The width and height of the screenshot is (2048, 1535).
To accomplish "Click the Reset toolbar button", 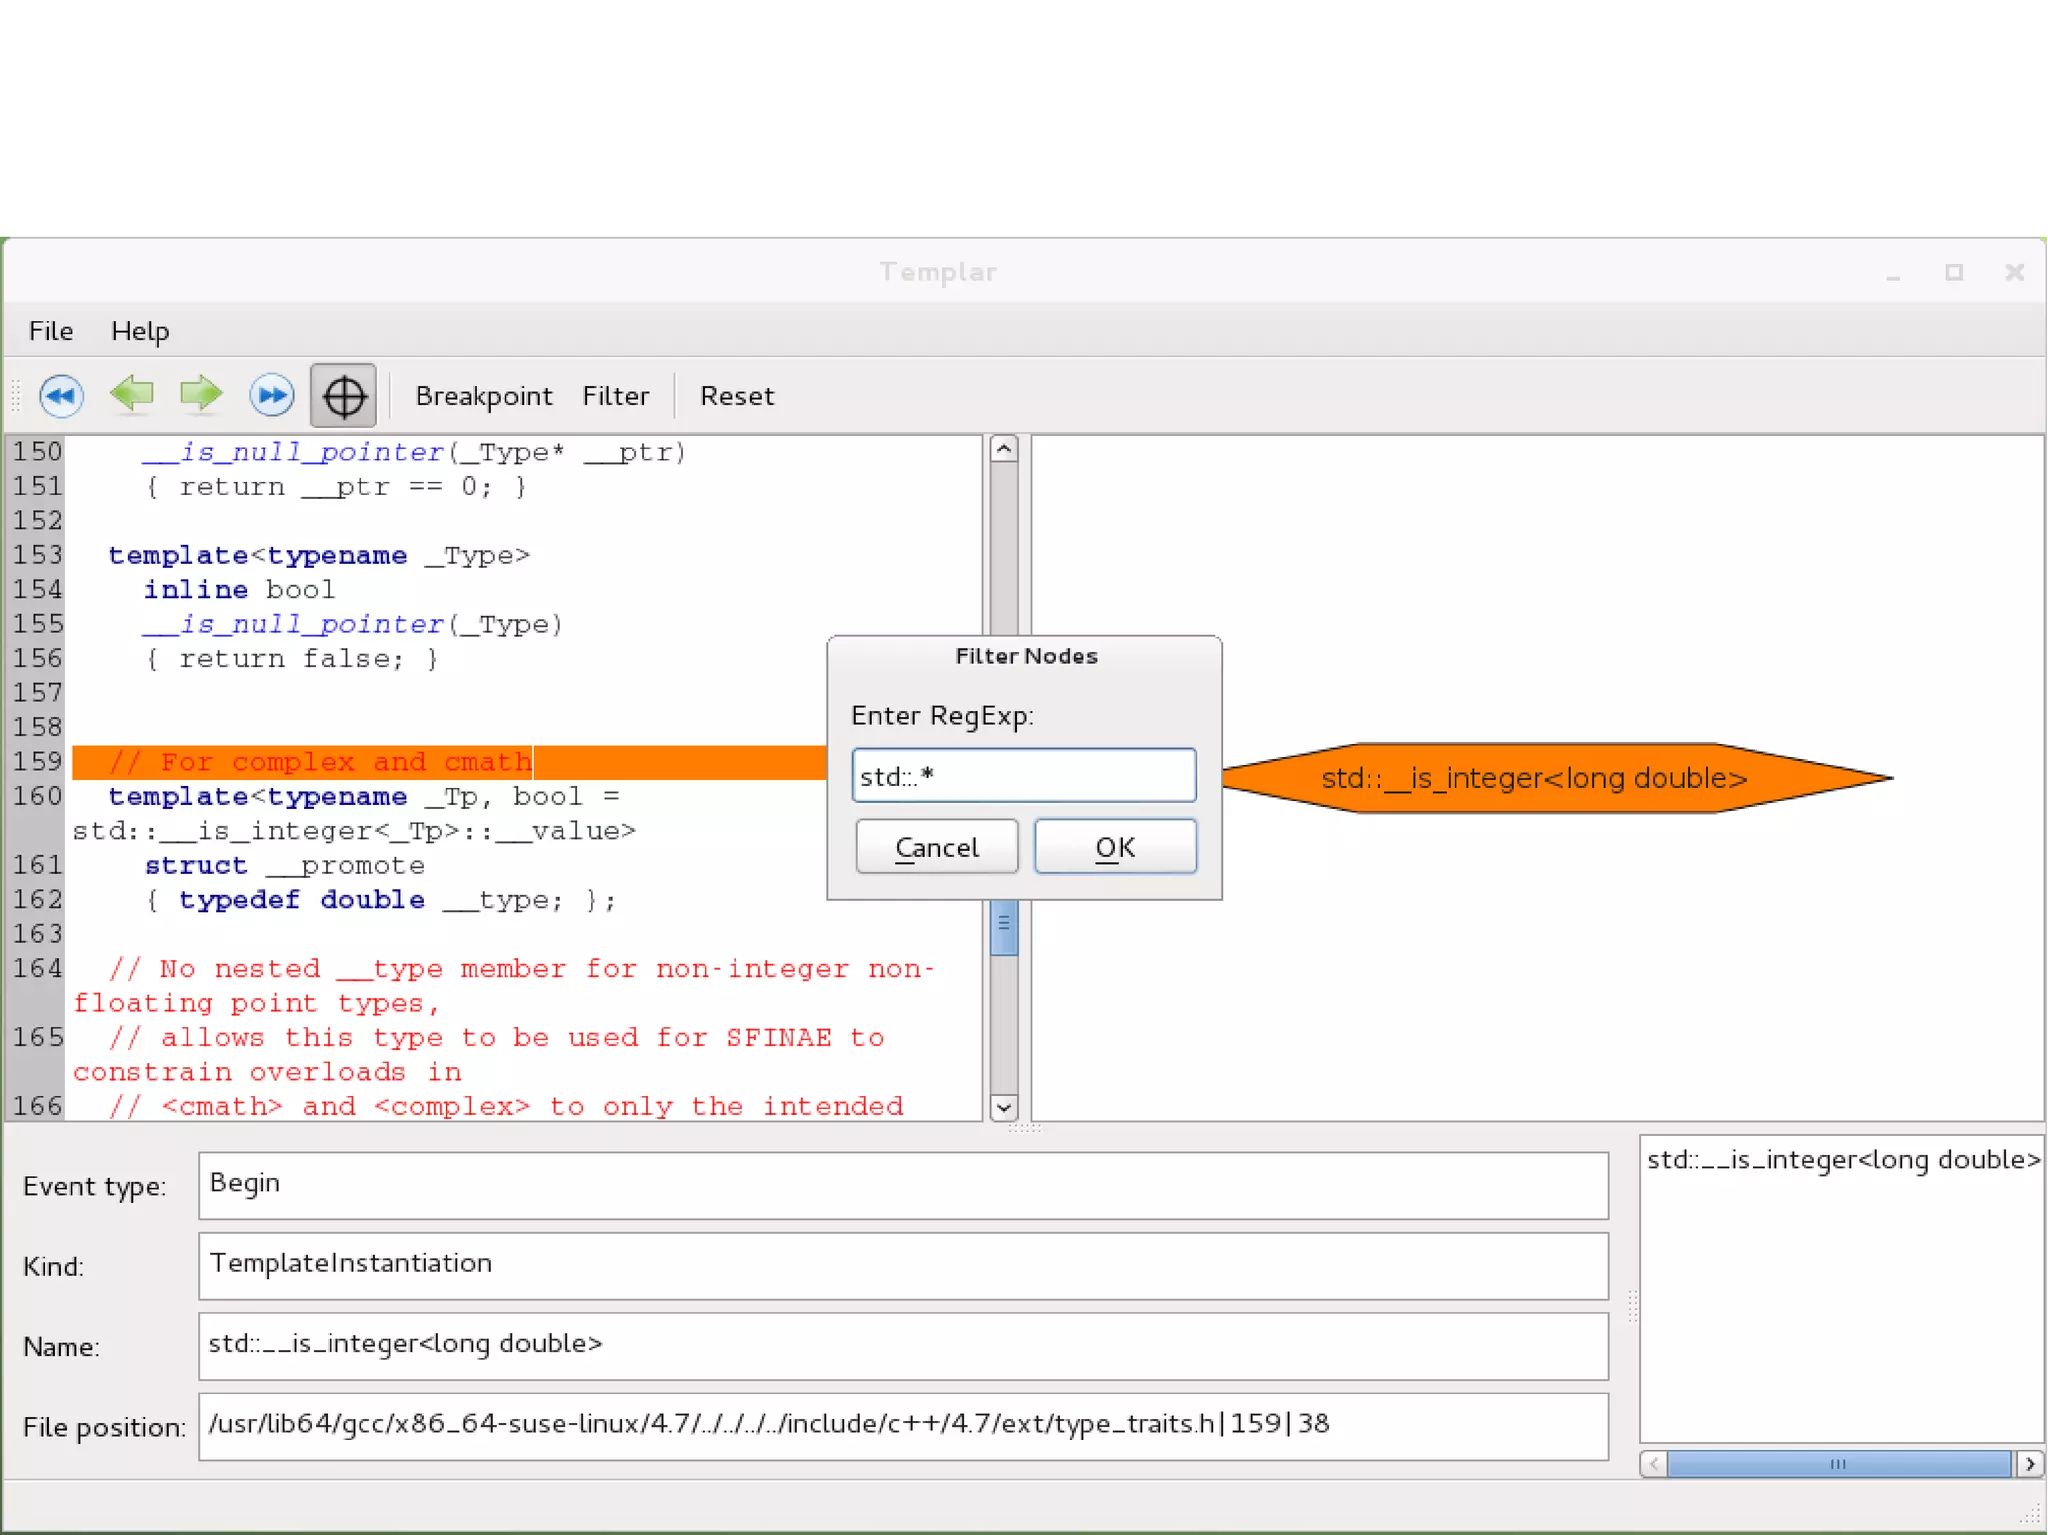I will coord(736,396).
